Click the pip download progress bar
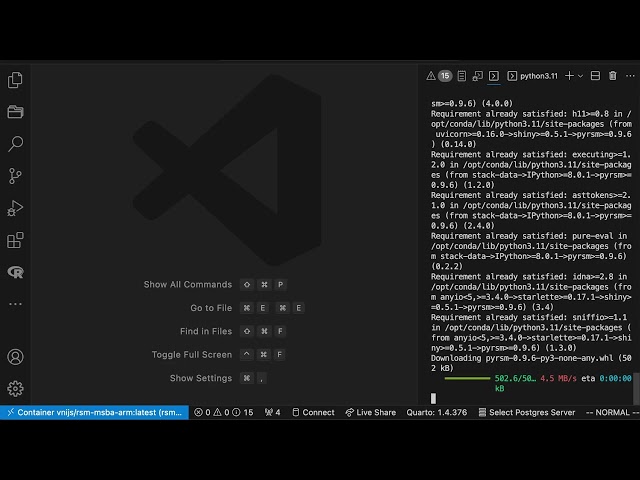This screenshot has height=480, width=640. point(467,378)
